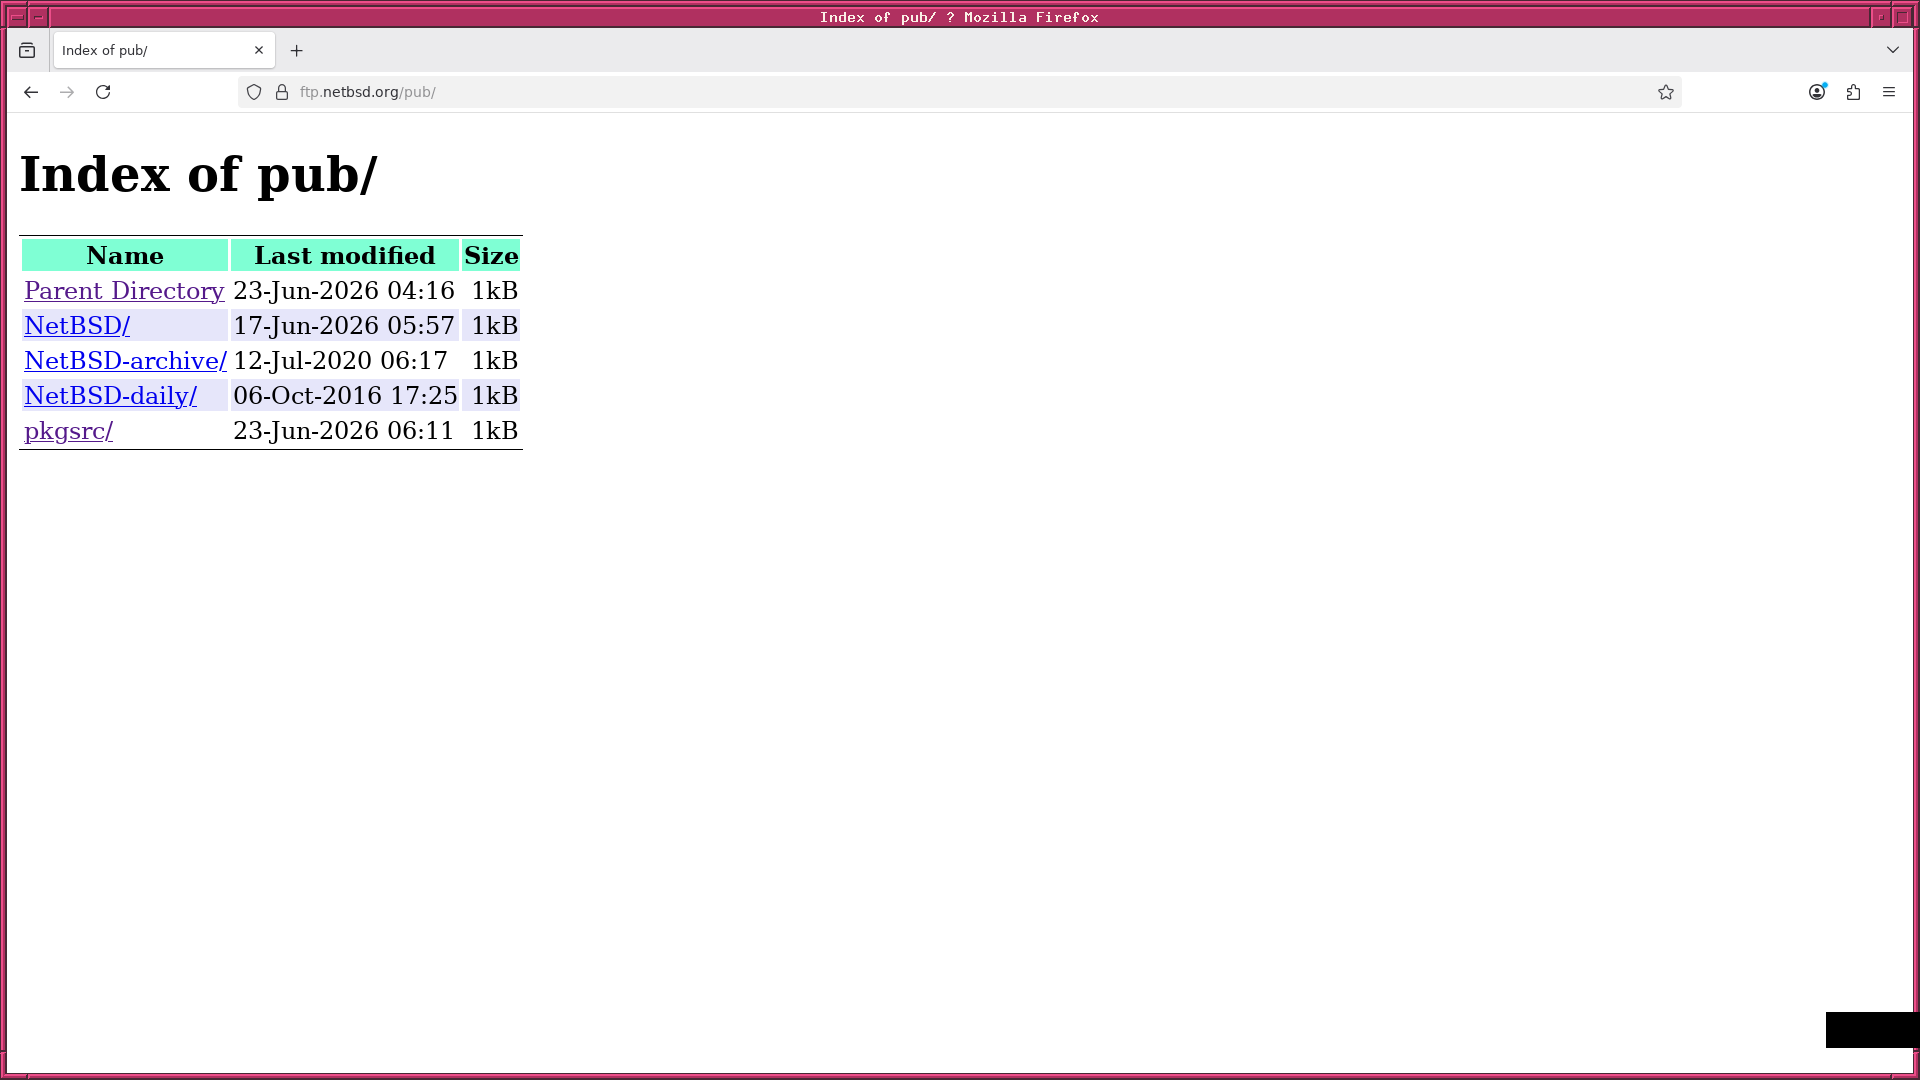The image size is (1920, 1080).
Task: Open the pkgsrc/ directory link
Action: (x=68, y=431)
